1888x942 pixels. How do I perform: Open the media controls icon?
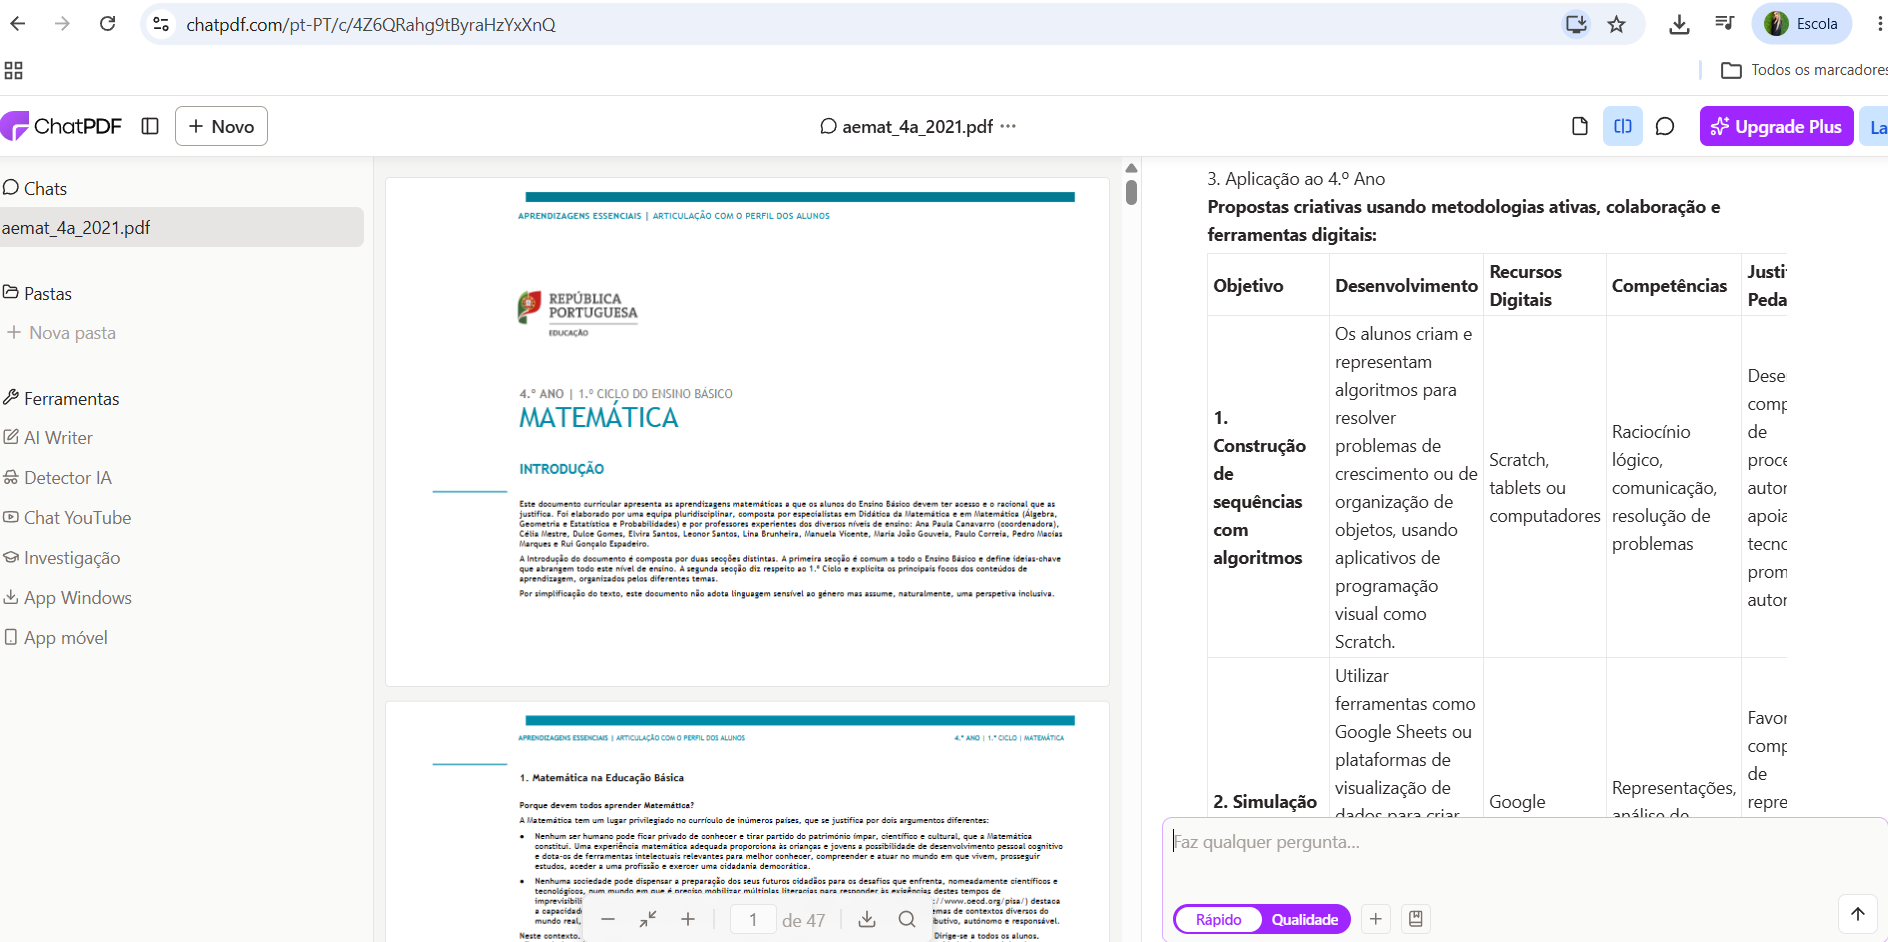pyautogui.click(x=1725, y=24)
